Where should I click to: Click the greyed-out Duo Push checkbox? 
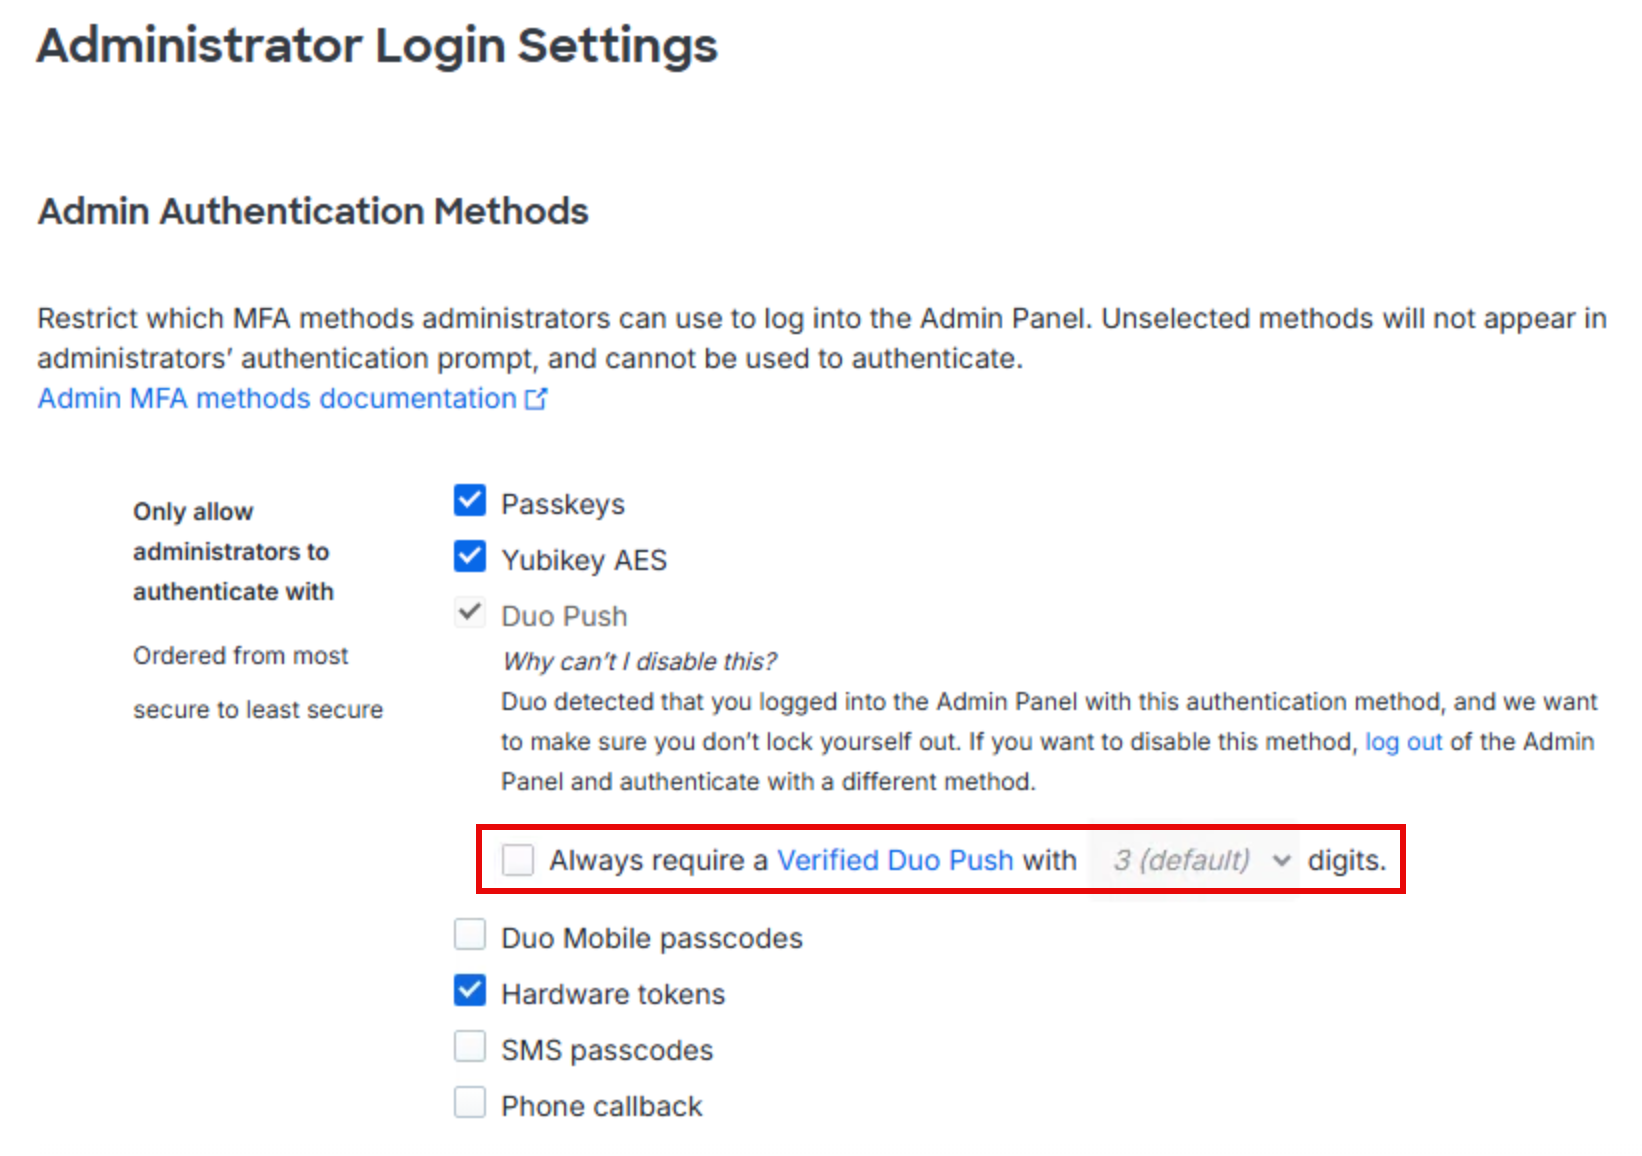(470, 612)
